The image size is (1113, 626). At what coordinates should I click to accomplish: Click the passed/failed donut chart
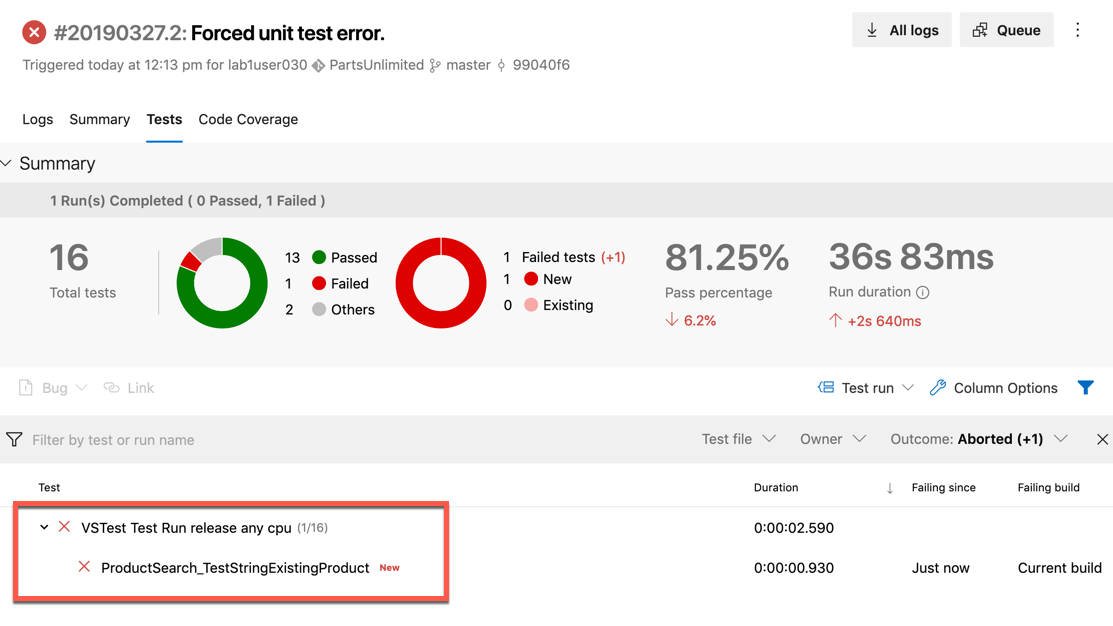point(222,283)
